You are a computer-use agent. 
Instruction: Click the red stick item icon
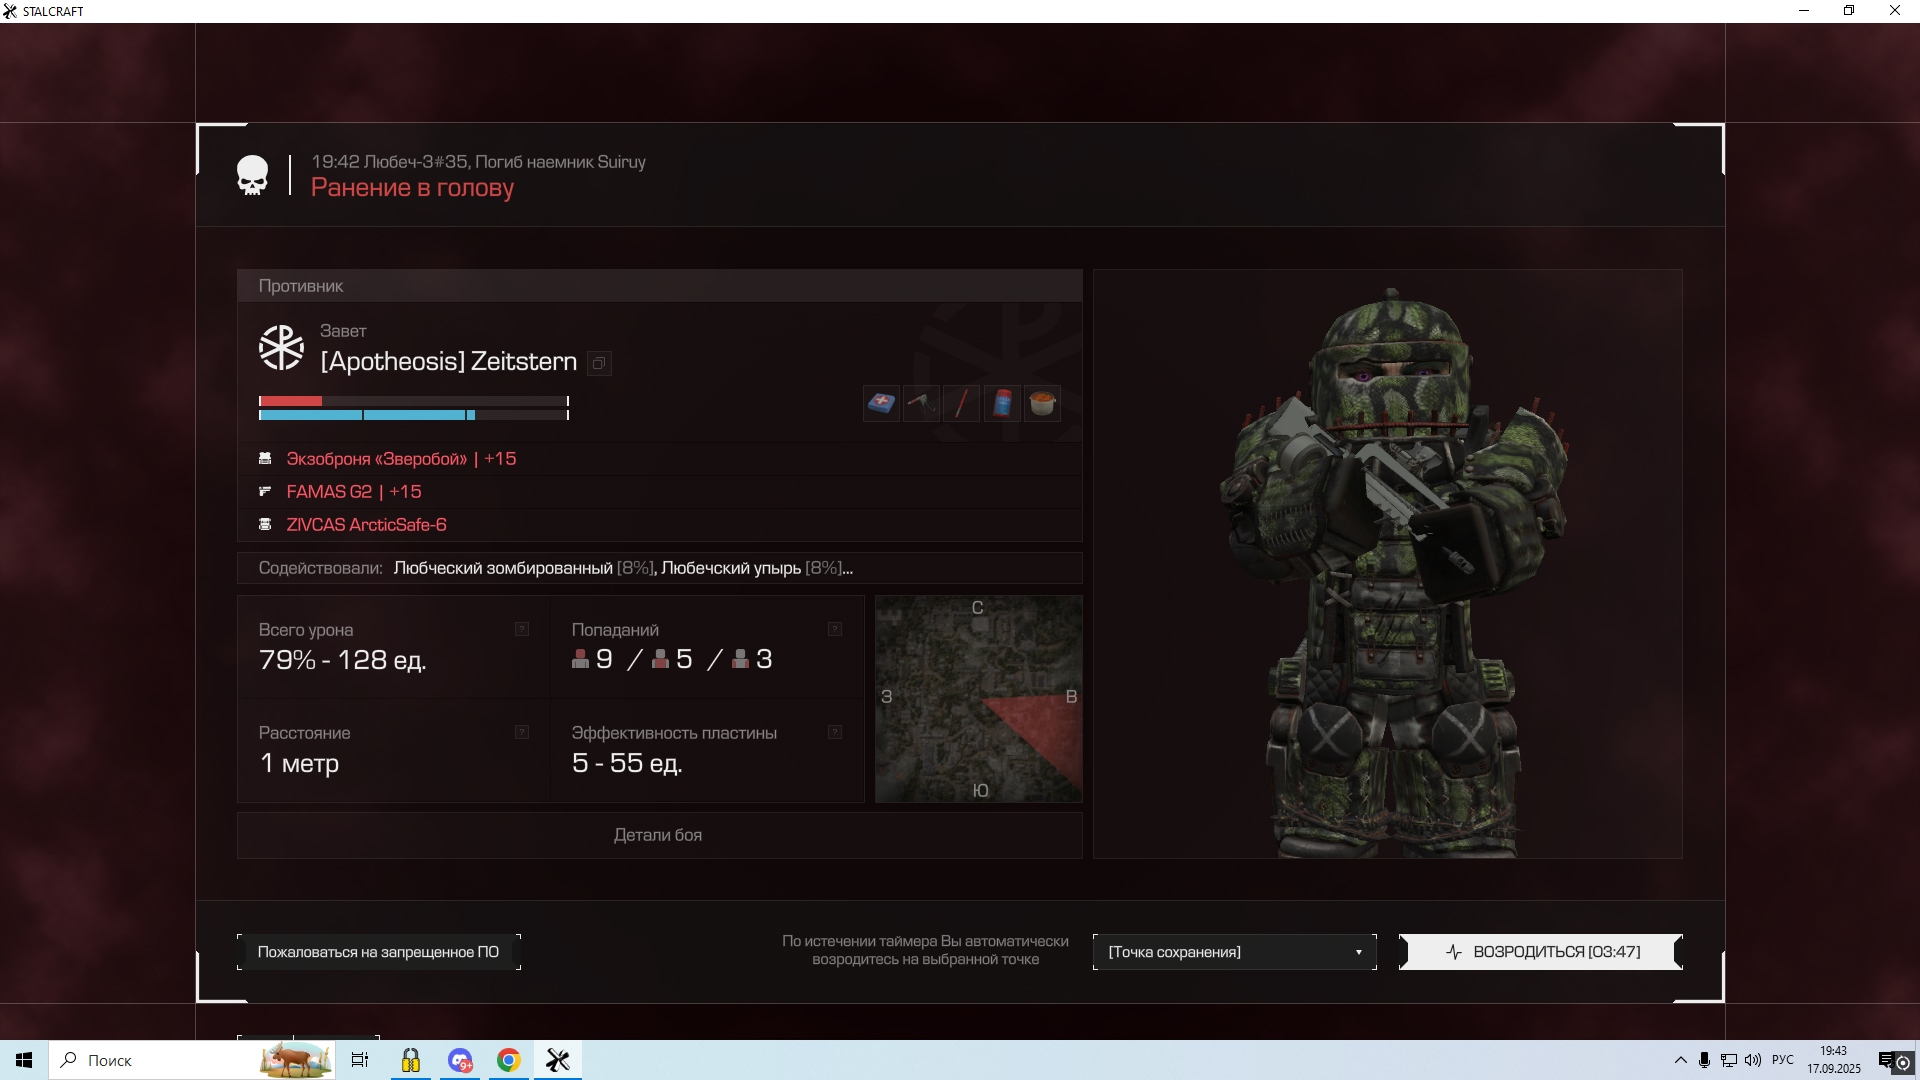(x=961, y=403)
